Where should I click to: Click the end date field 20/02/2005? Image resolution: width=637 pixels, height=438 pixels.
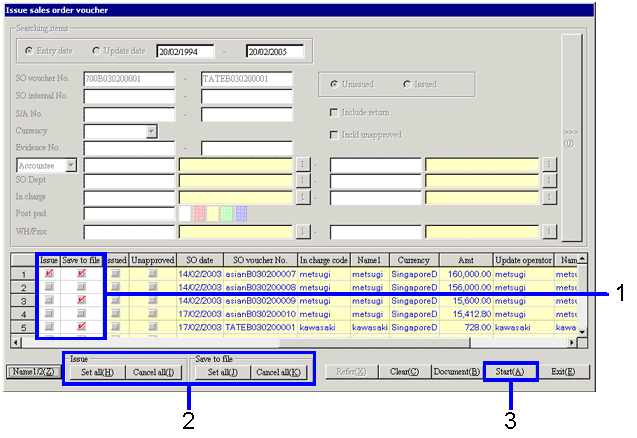point(275,52)
